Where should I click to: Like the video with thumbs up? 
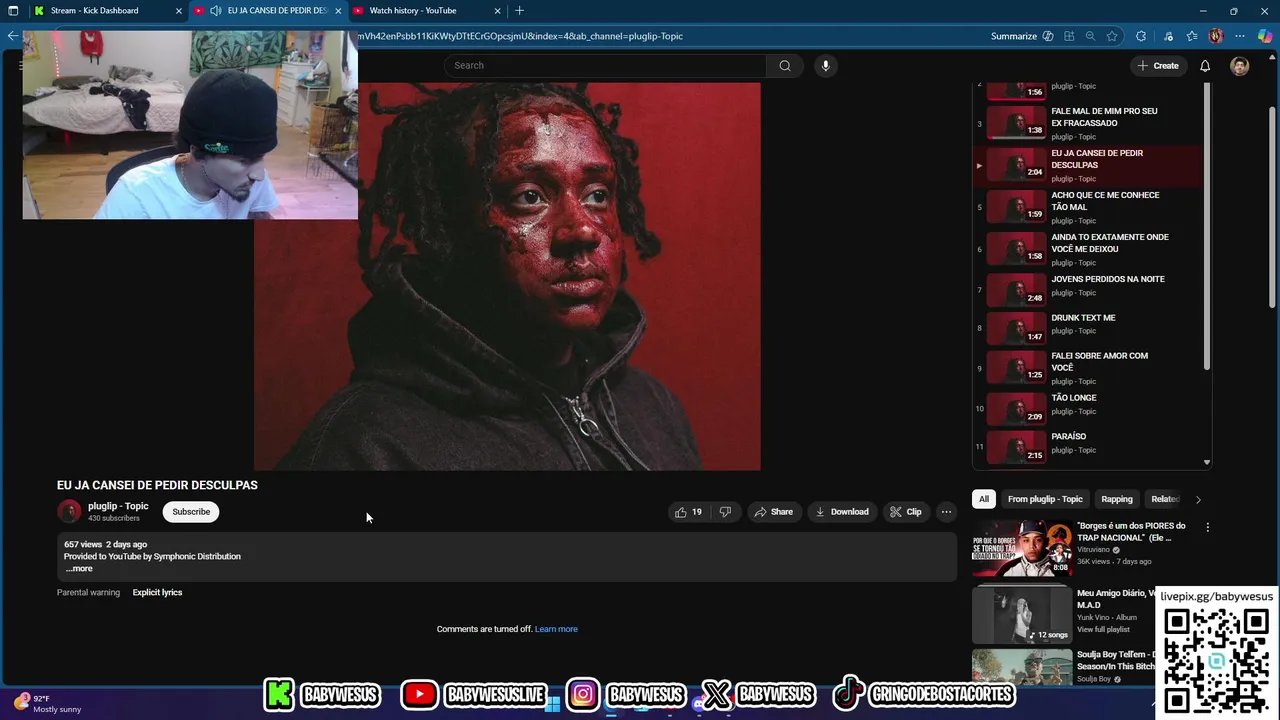tap(689, 512)
